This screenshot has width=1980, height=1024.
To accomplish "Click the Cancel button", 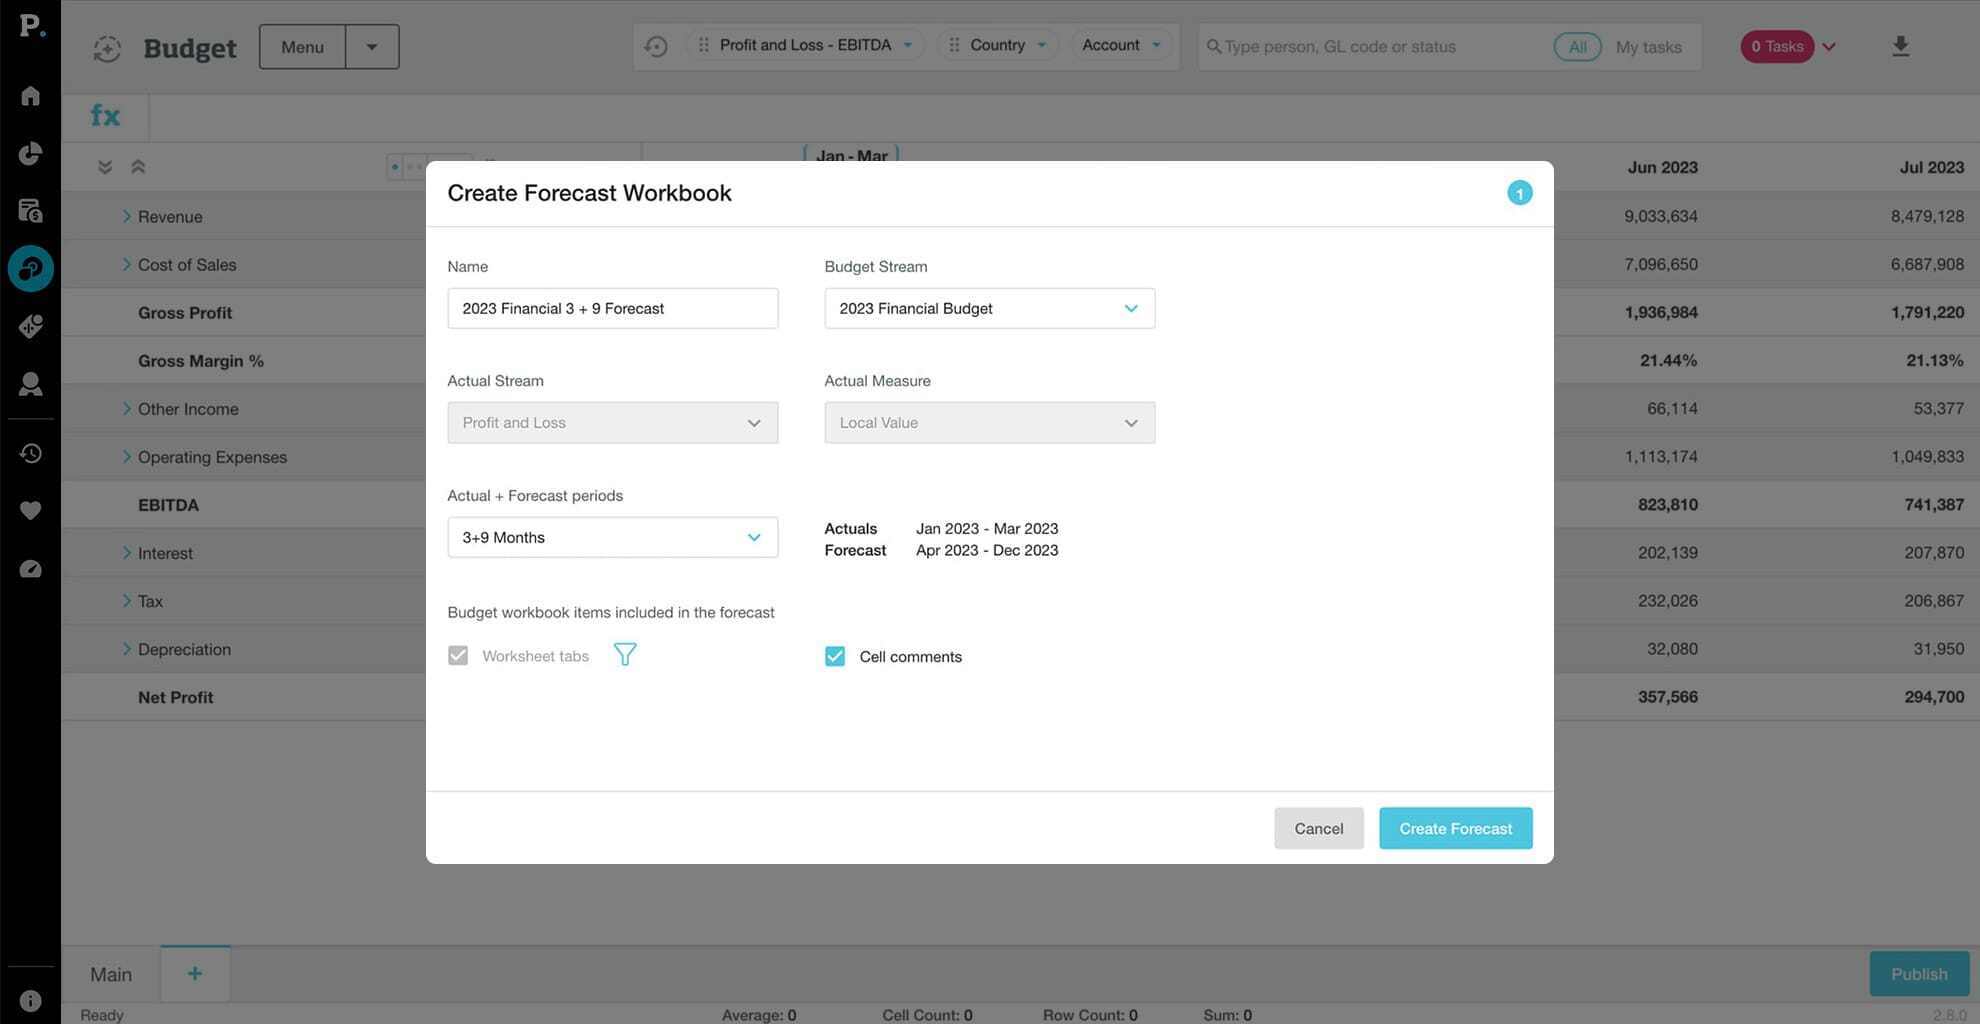I will pyautogui.click(x=1318, y=828).
